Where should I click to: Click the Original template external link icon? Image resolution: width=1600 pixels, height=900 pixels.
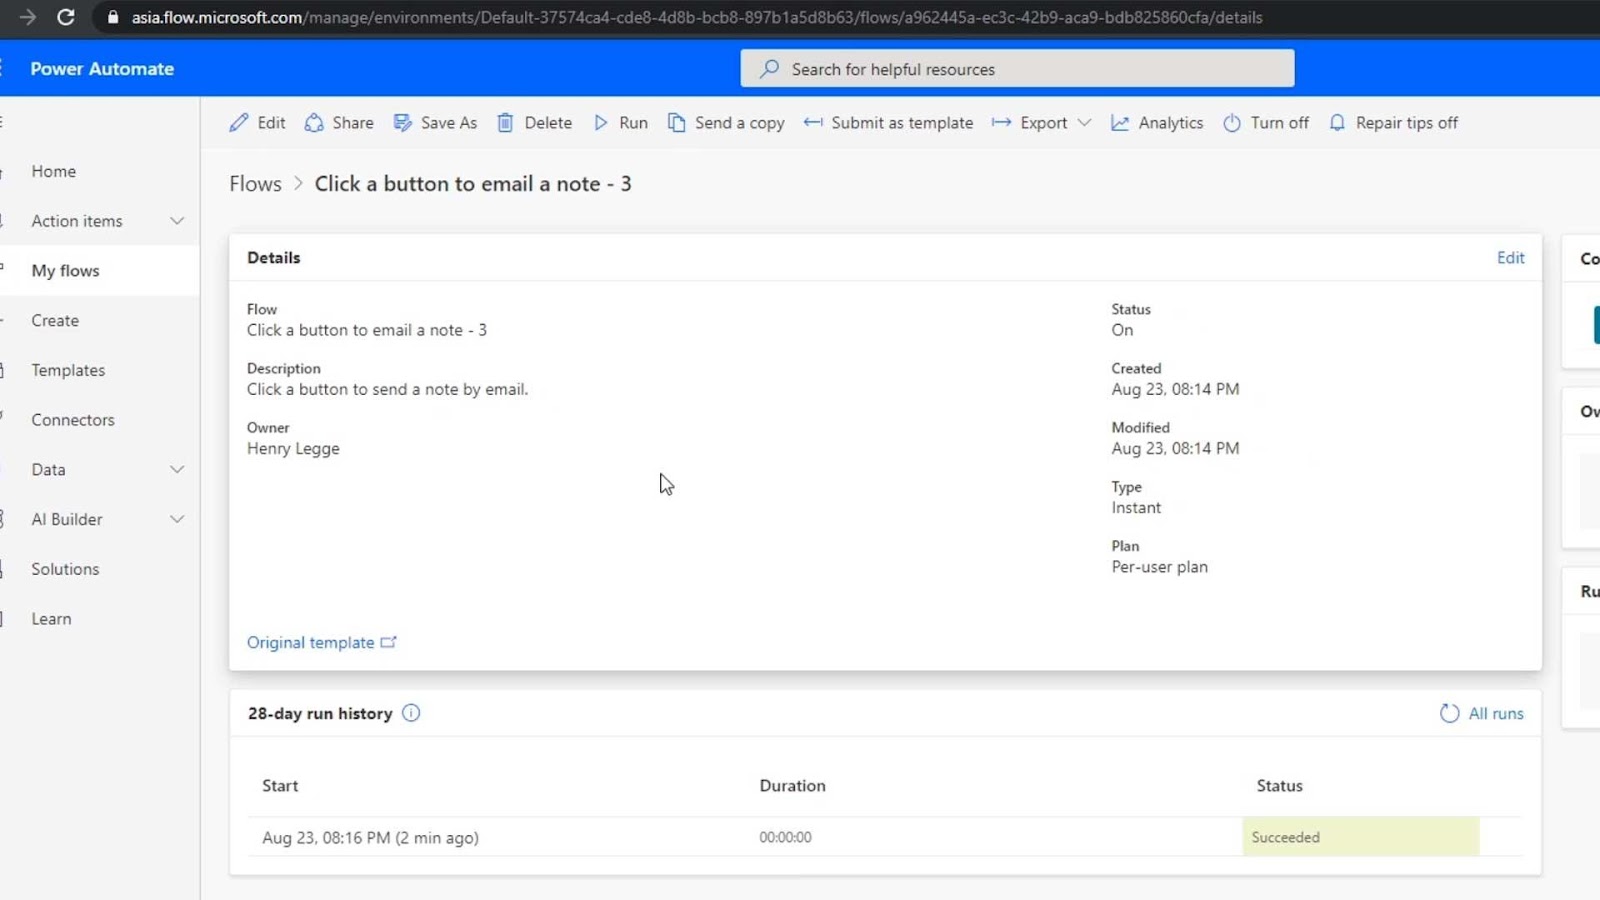388,642
